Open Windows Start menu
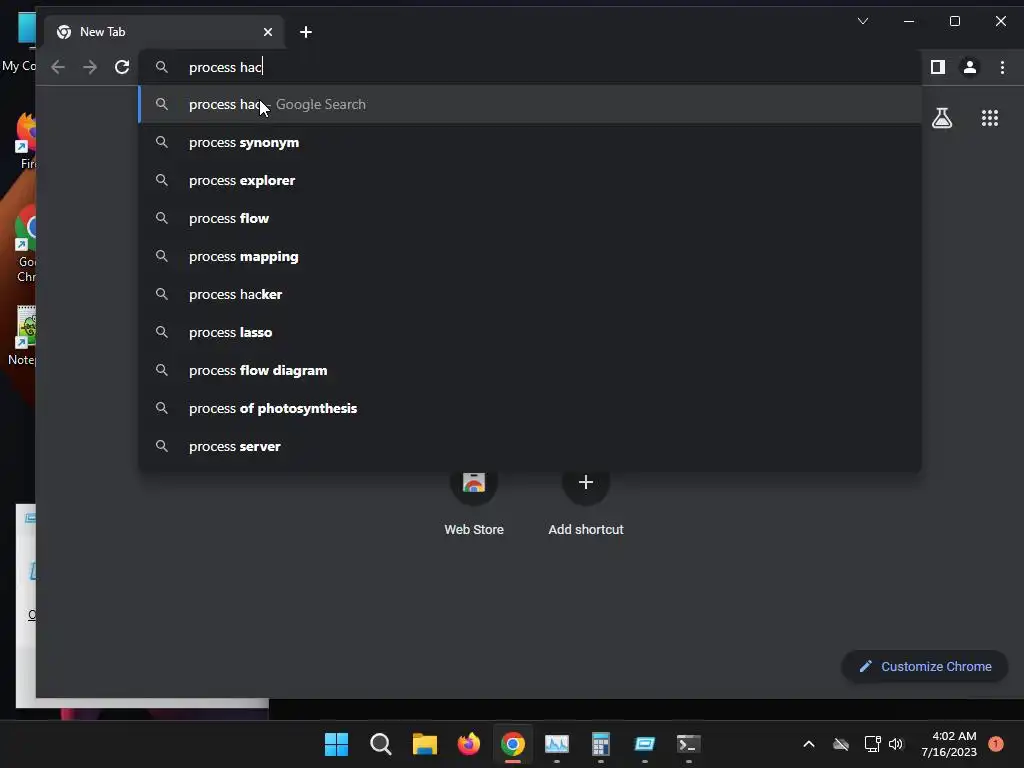The width and height of the screenshot is (1024, 768). pyautogui.click(x=337, y=744)
